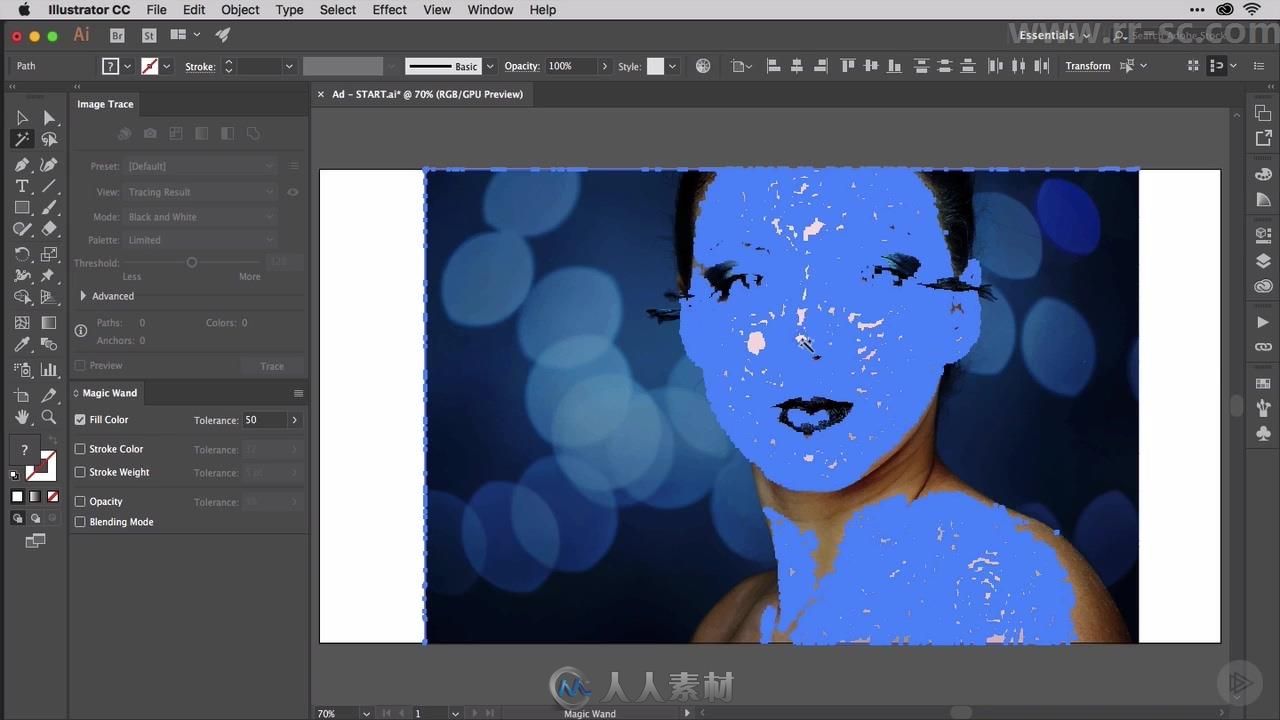This screenshot has height=720, width=1280.
Task: Open the stroke weight dropdown
Action: click(289, 66)
